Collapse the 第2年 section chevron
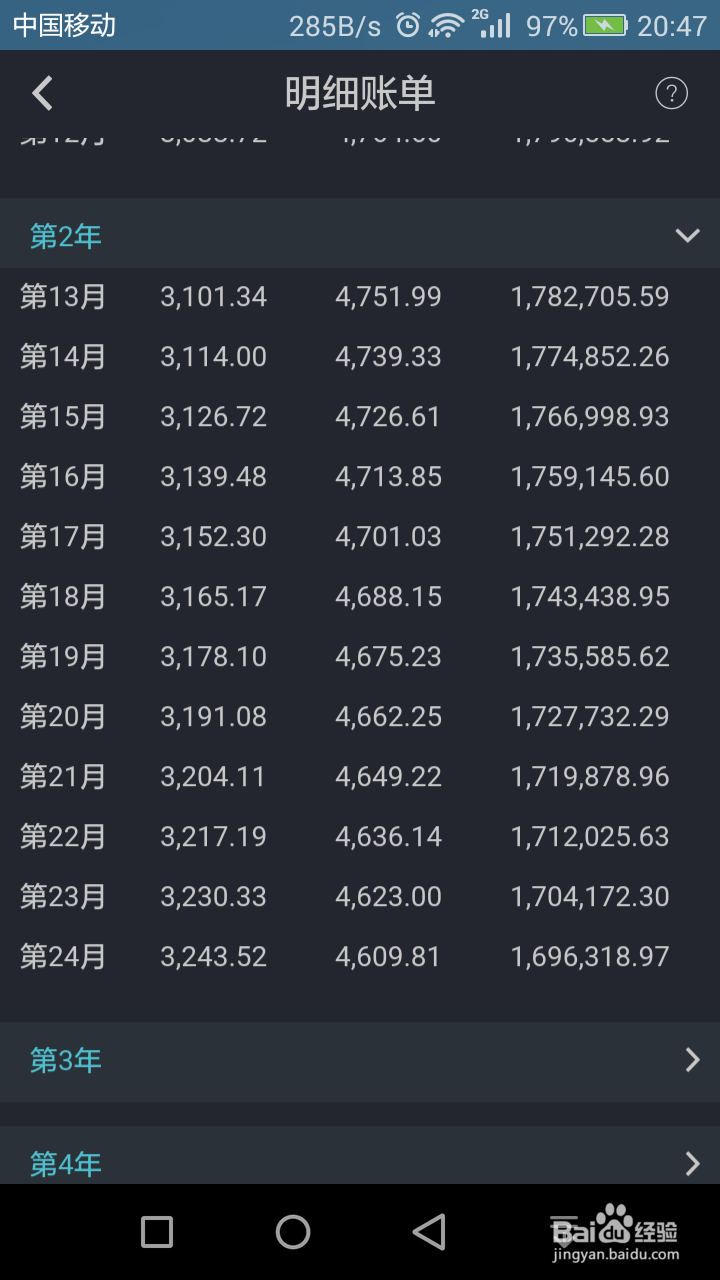The image size is (720, 1280). (x=687, y=236)
